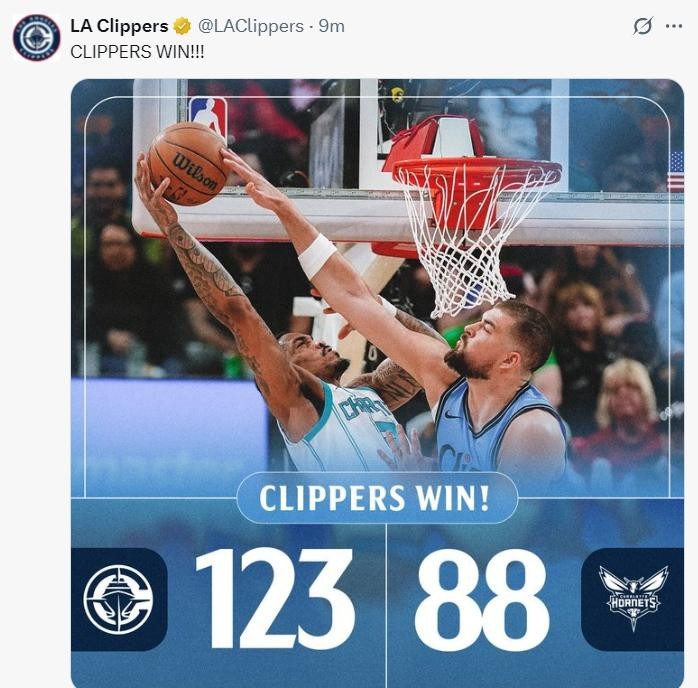Open the 9m timestamp permalink

(x=332, y=26)
